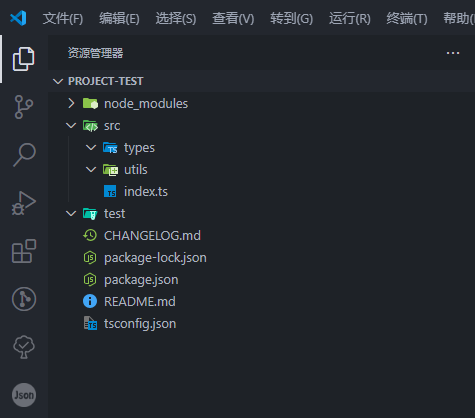Collapse the types folder chevron
Viewport: 475px width, 418px height.
click(x=91, y=148)
